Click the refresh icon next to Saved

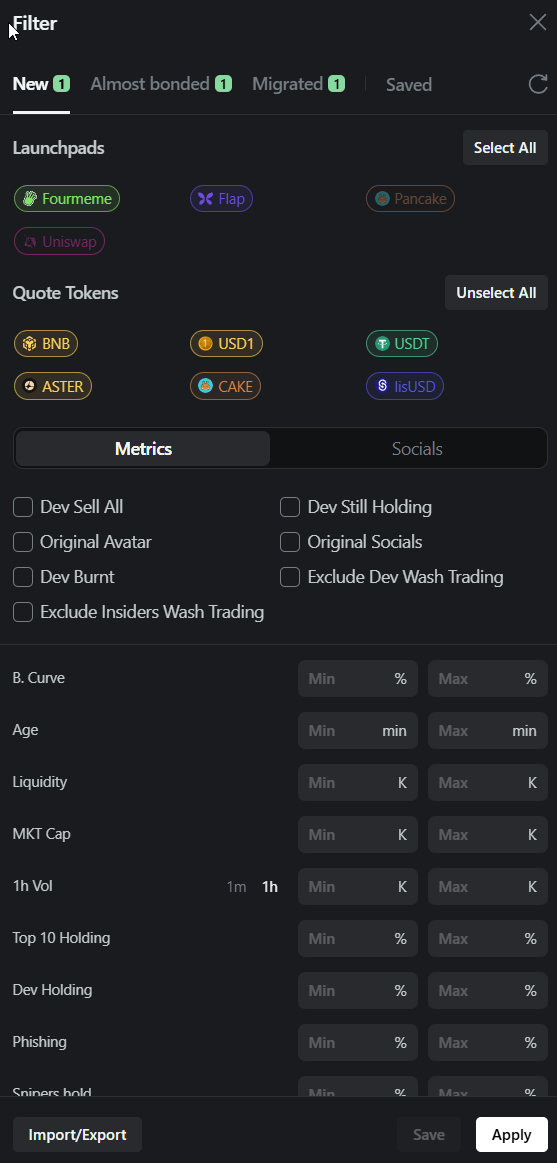tap(538, 85)
